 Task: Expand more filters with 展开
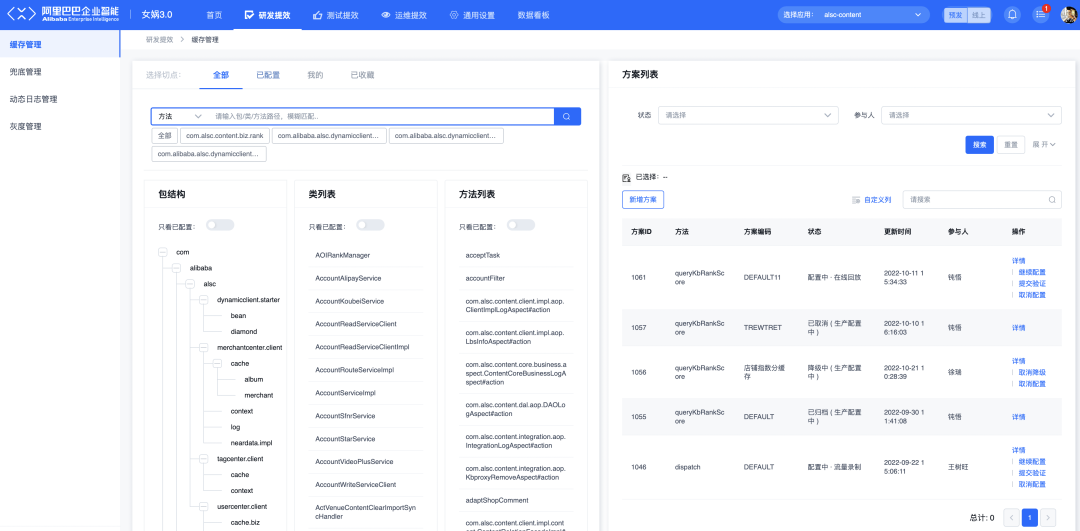1043,145
